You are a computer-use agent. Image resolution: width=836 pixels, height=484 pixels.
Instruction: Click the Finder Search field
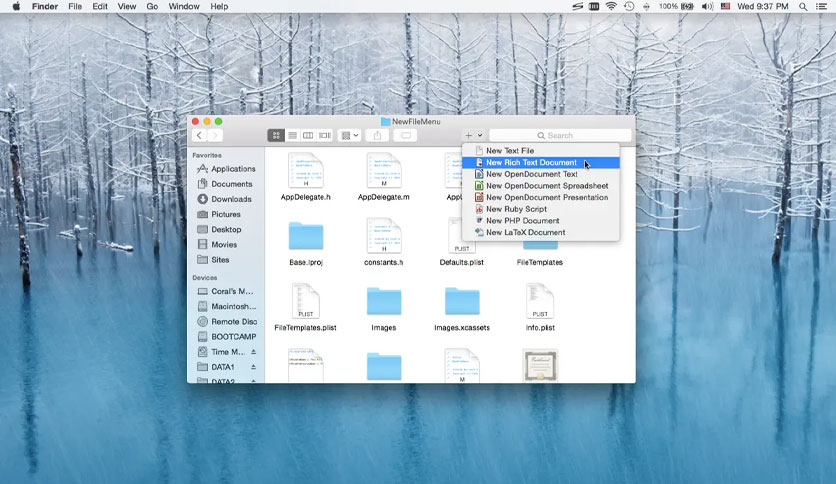(x=560, y=135)
